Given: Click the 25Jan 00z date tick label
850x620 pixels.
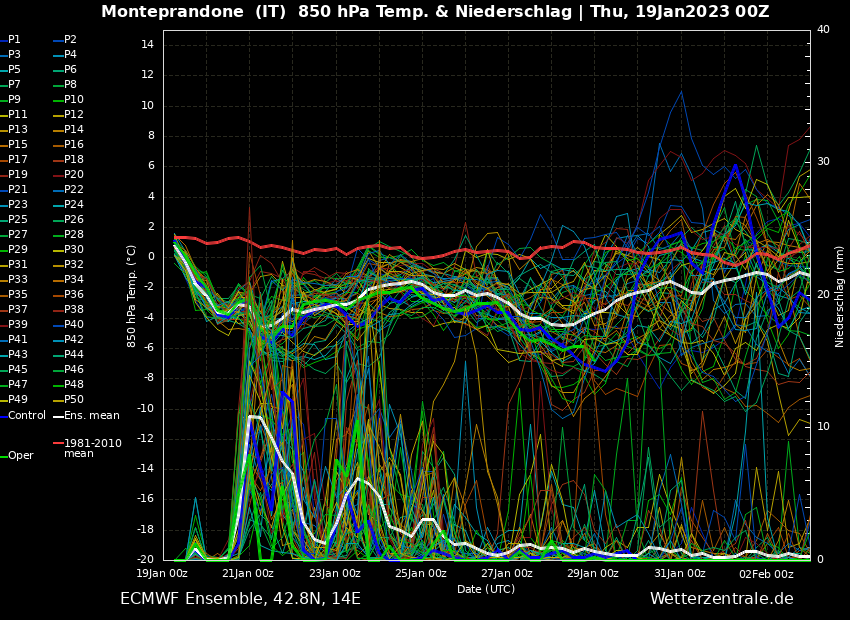Looking at the screenshot, I should coord(421,574).
